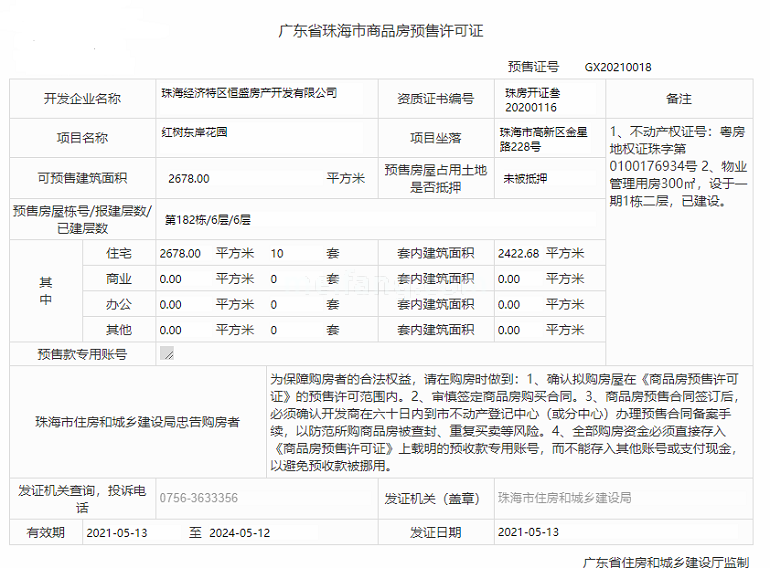Click the 预售款专用账号 label
The width and height of the screenshot is (770, 568).
tap(82, 354)
